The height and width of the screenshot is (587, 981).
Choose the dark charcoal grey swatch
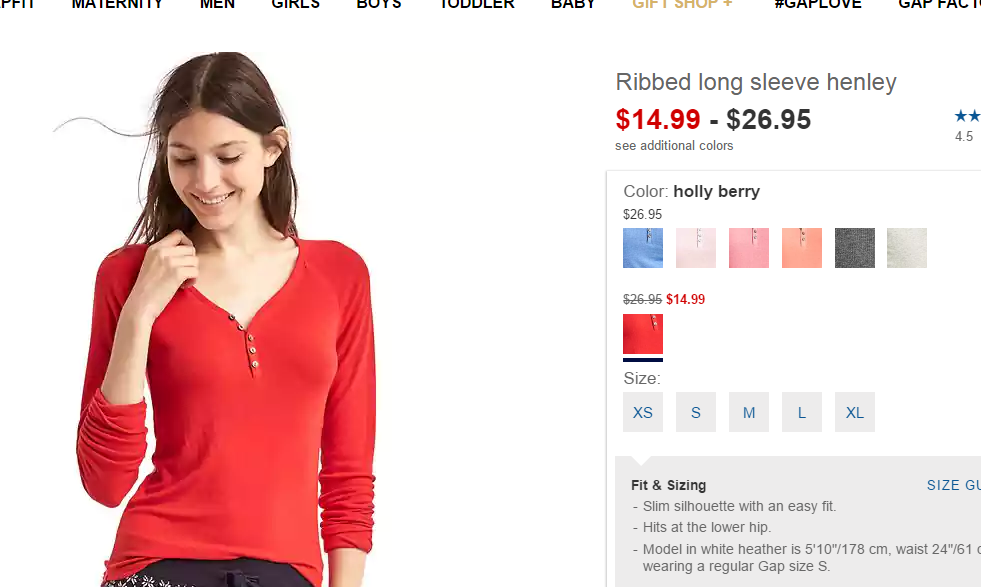[x=855, y=248]
